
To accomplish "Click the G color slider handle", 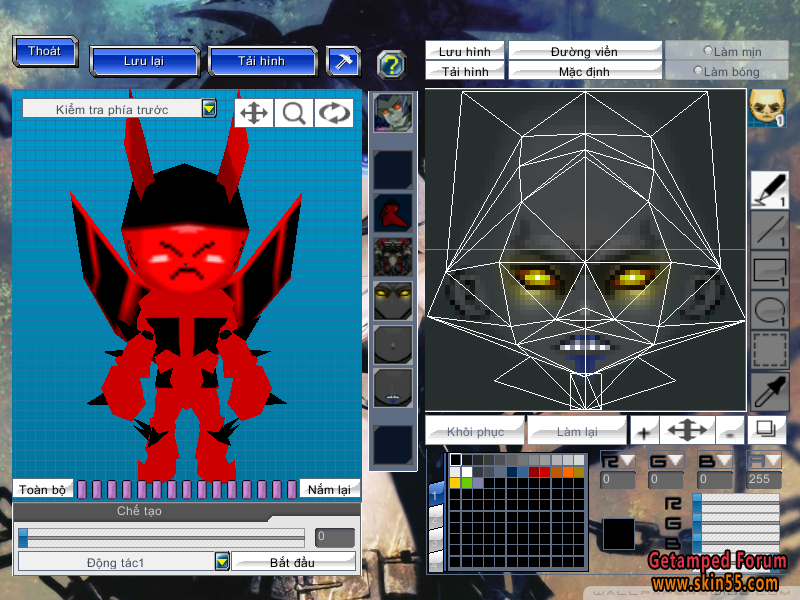I will [x=697, y=521].
